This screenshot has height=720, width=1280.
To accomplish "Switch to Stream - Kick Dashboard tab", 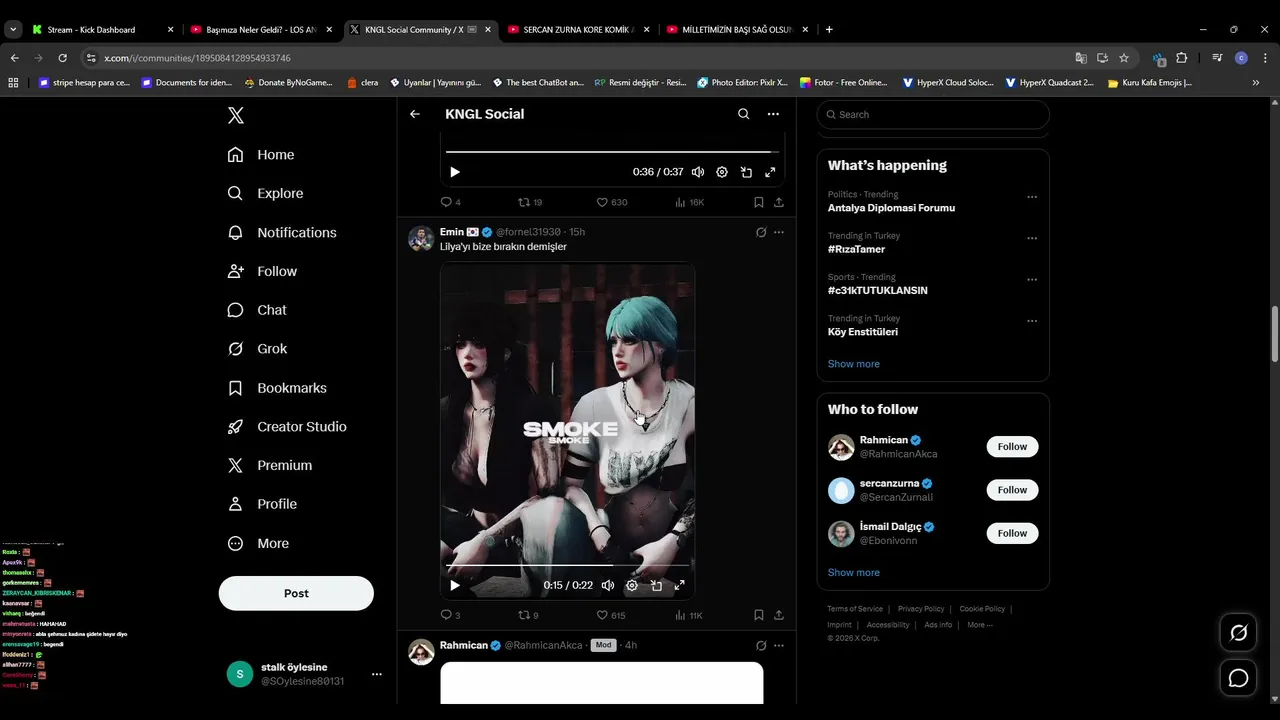I will [x=102, y=30].
